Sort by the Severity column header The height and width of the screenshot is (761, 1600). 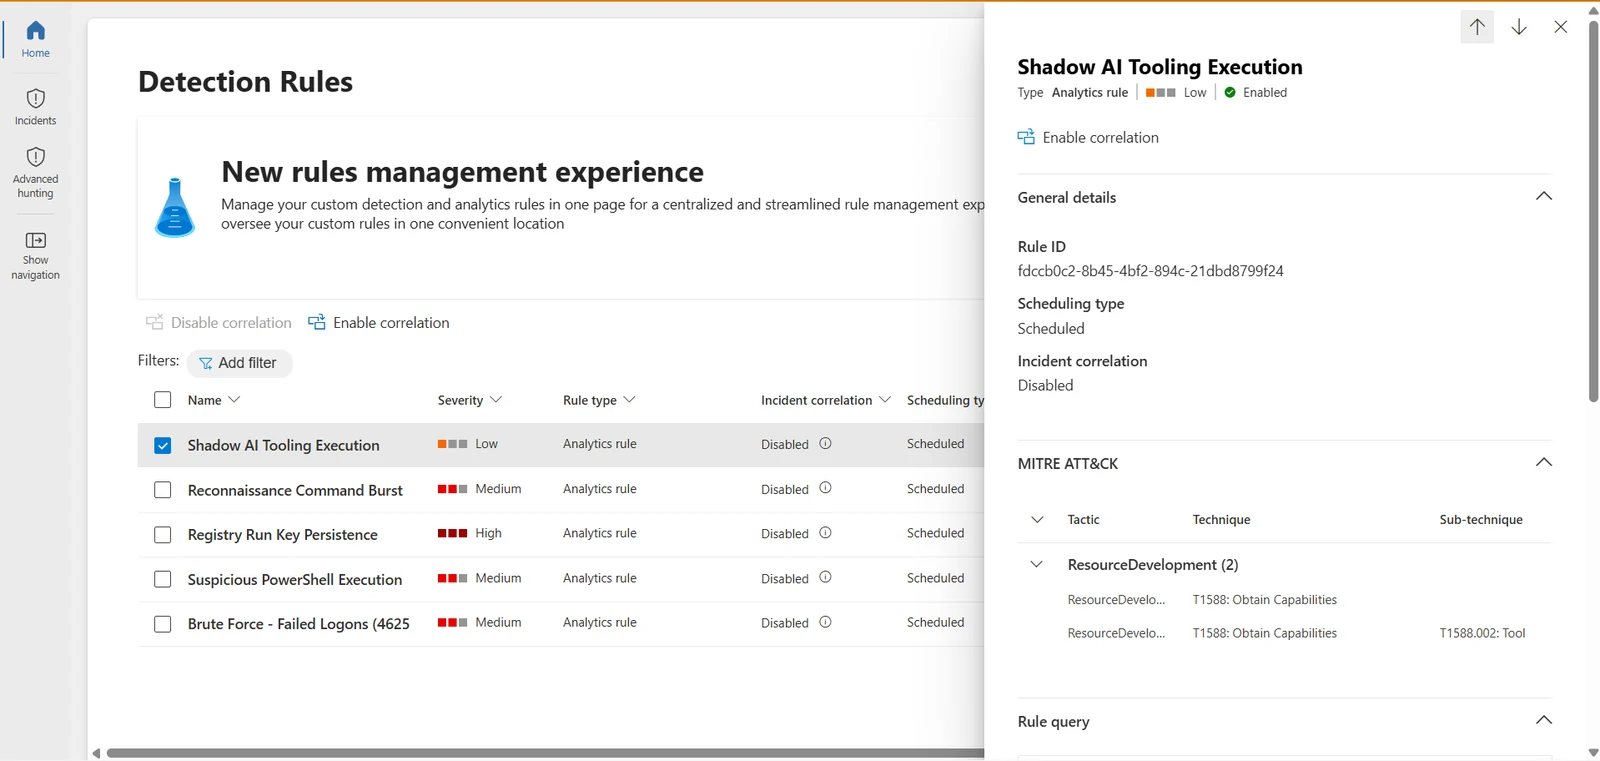[470, 400]
